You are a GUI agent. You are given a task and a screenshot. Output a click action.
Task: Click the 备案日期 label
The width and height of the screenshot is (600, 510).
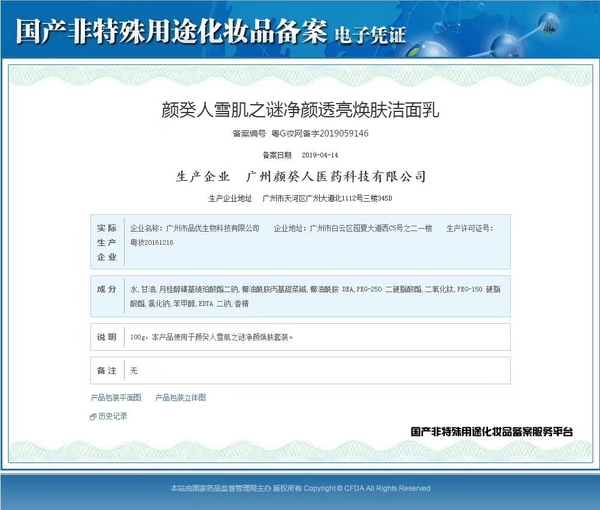pos(277,155)
